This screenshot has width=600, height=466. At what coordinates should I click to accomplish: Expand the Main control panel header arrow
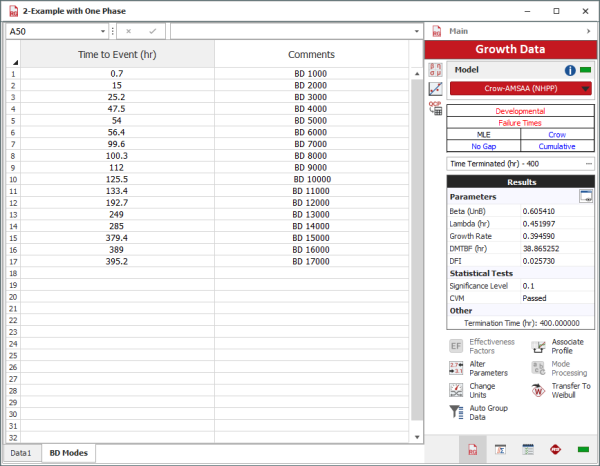[586, 32]
